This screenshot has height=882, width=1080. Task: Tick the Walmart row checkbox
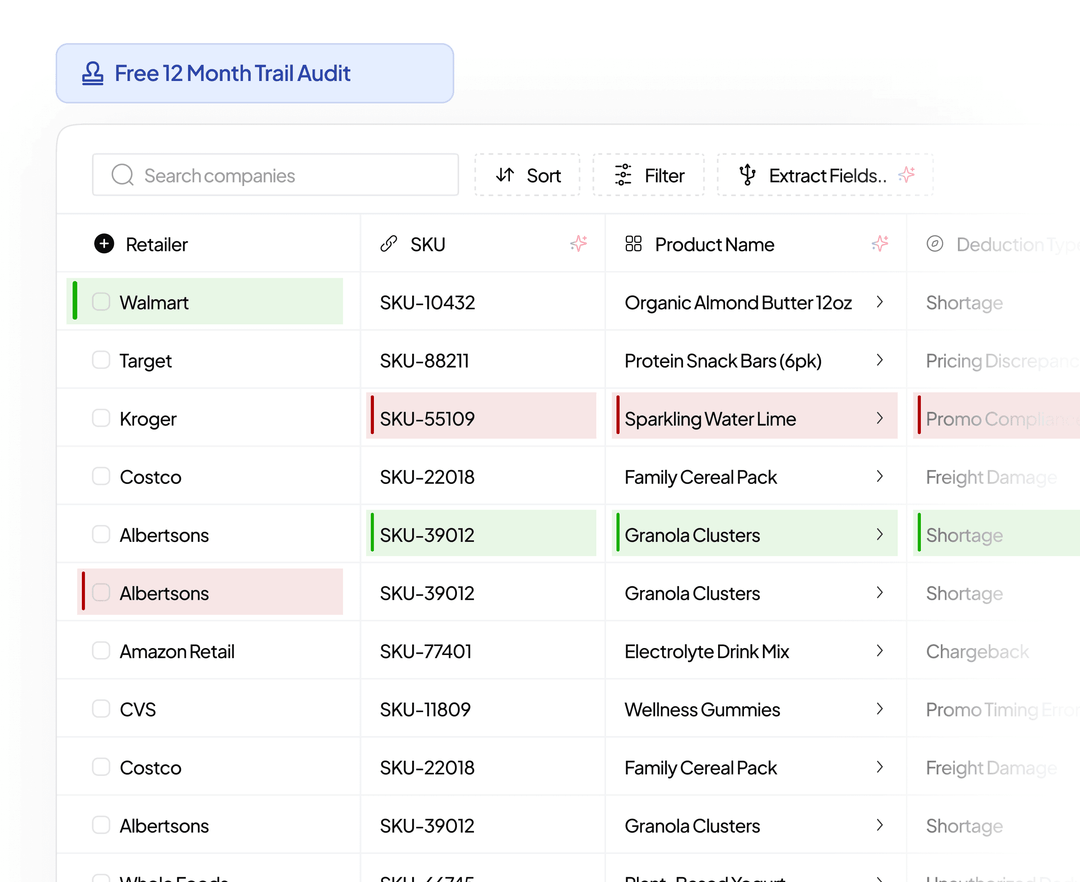click(101, 302)
